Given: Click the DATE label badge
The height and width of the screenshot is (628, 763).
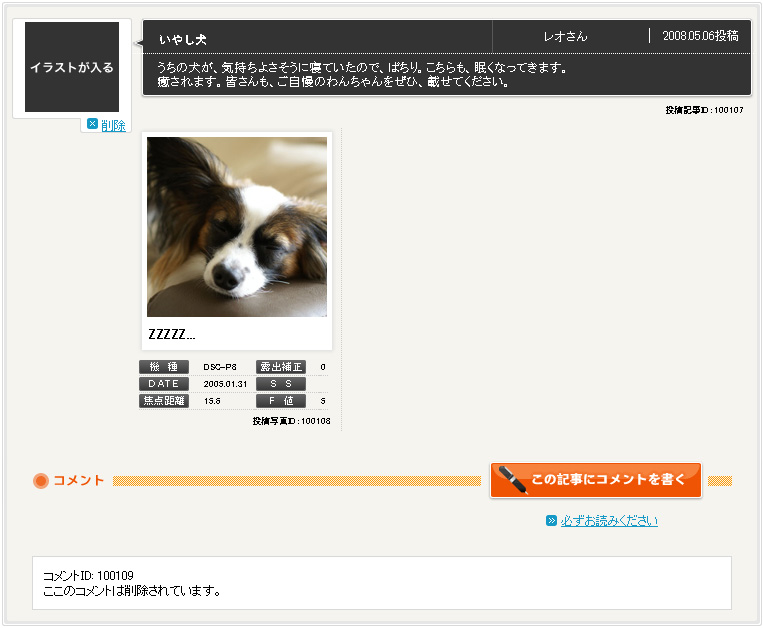Looking at the screenshot, I should click(163, 384).
